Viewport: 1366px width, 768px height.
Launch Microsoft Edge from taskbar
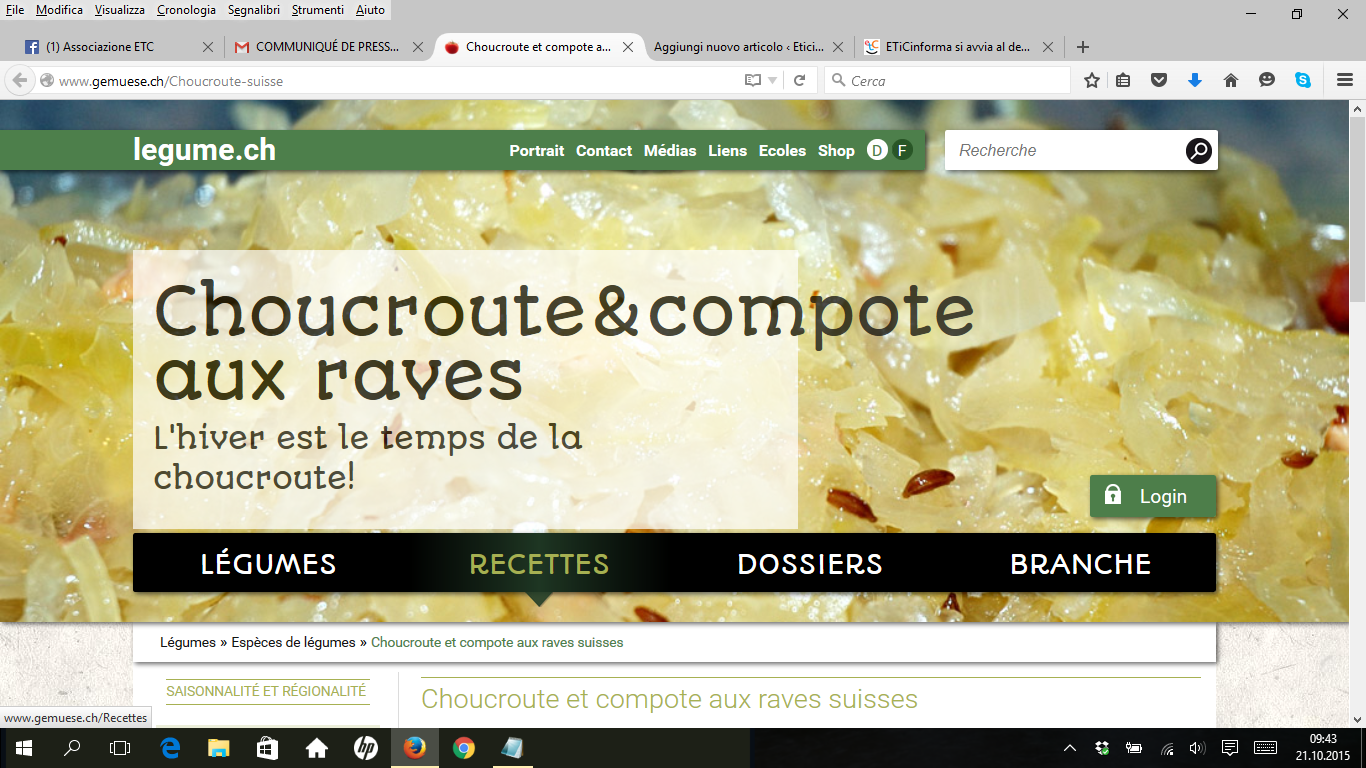pos(170,748)
